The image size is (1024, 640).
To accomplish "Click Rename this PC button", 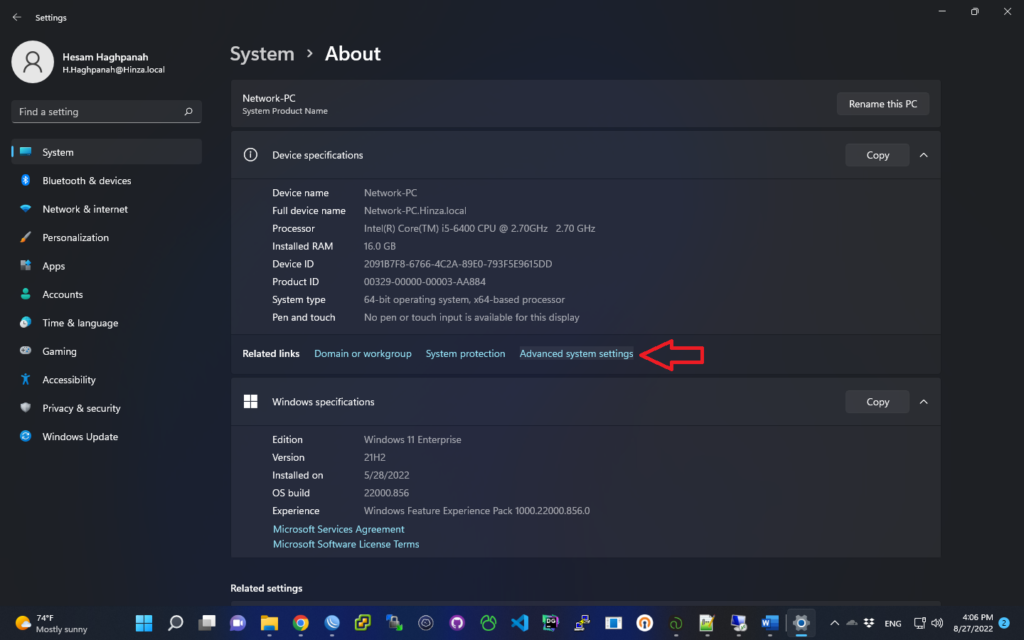I will tap(883, 104).
